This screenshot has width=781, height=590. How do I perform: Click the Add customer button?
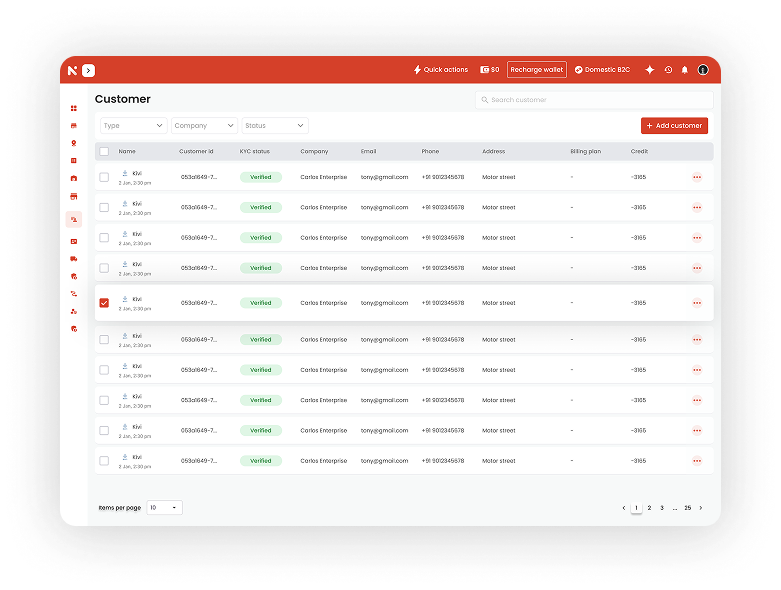pos(674,126)
